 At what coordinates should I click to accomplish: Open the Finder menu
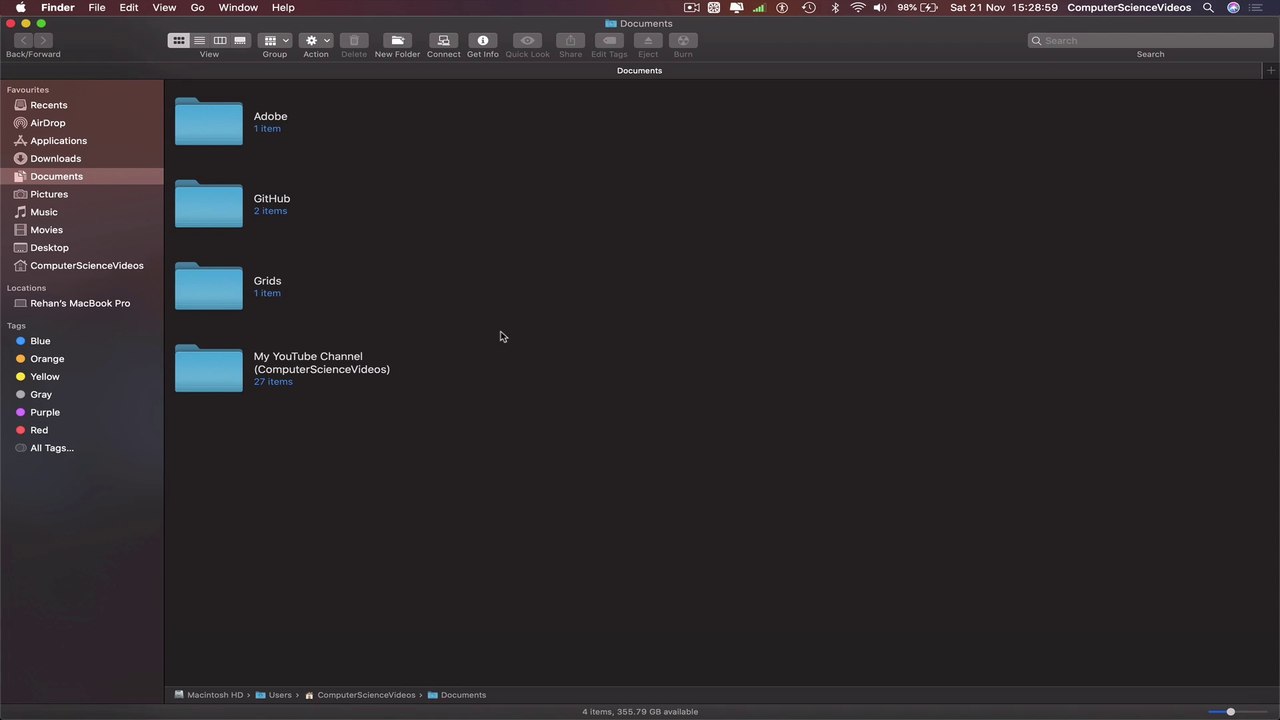coord(58,7)
